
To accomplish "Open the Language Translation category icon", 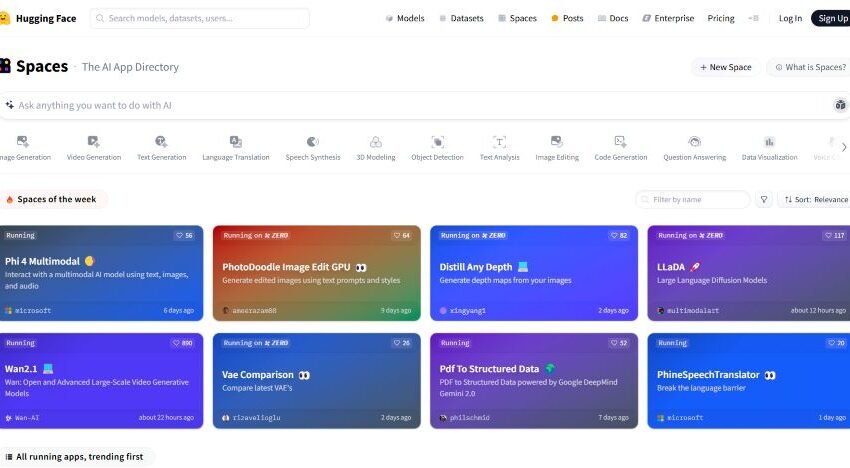I will click(236, 142).
